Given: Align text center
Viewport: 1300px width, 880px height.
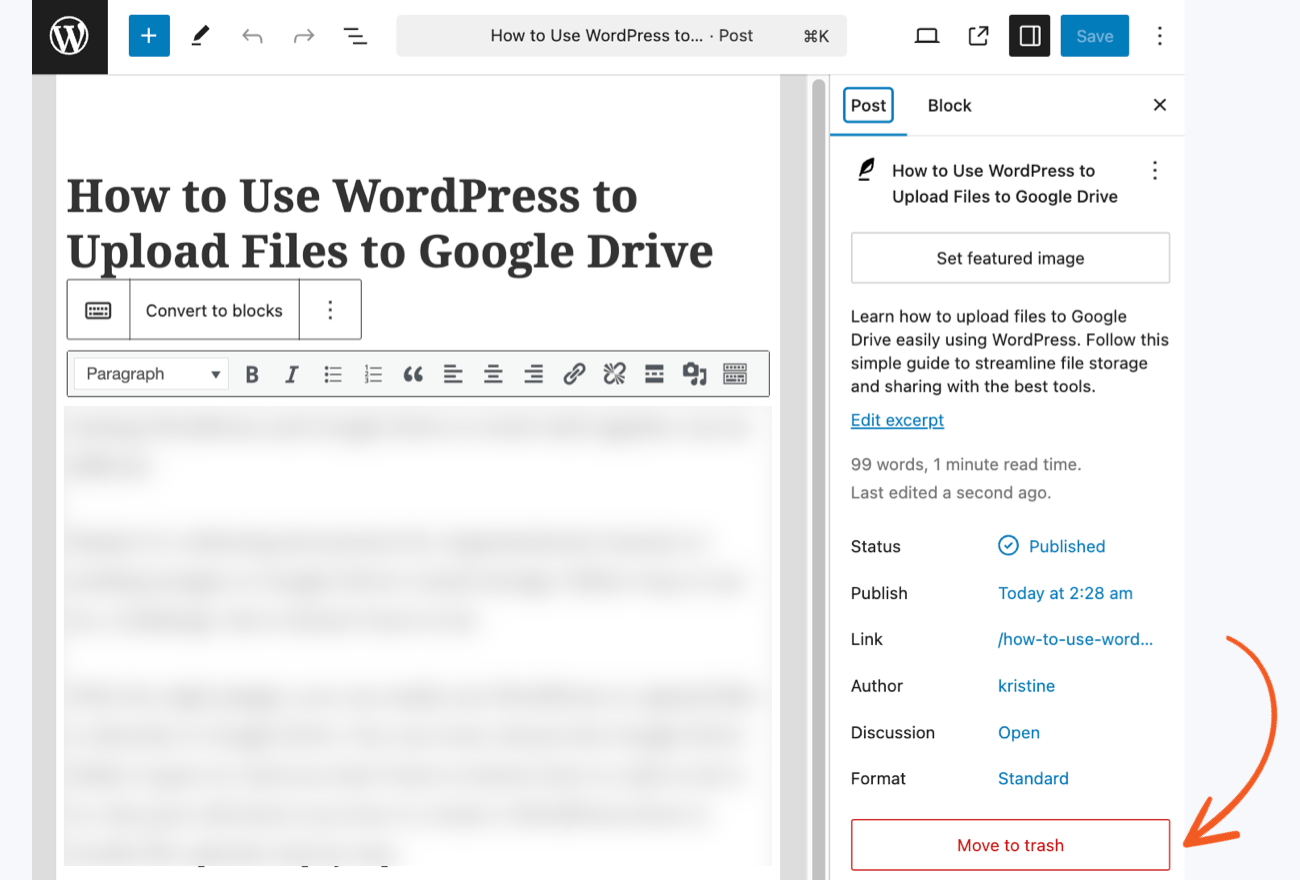Looking at the screenshot, I should click(493, 374).
